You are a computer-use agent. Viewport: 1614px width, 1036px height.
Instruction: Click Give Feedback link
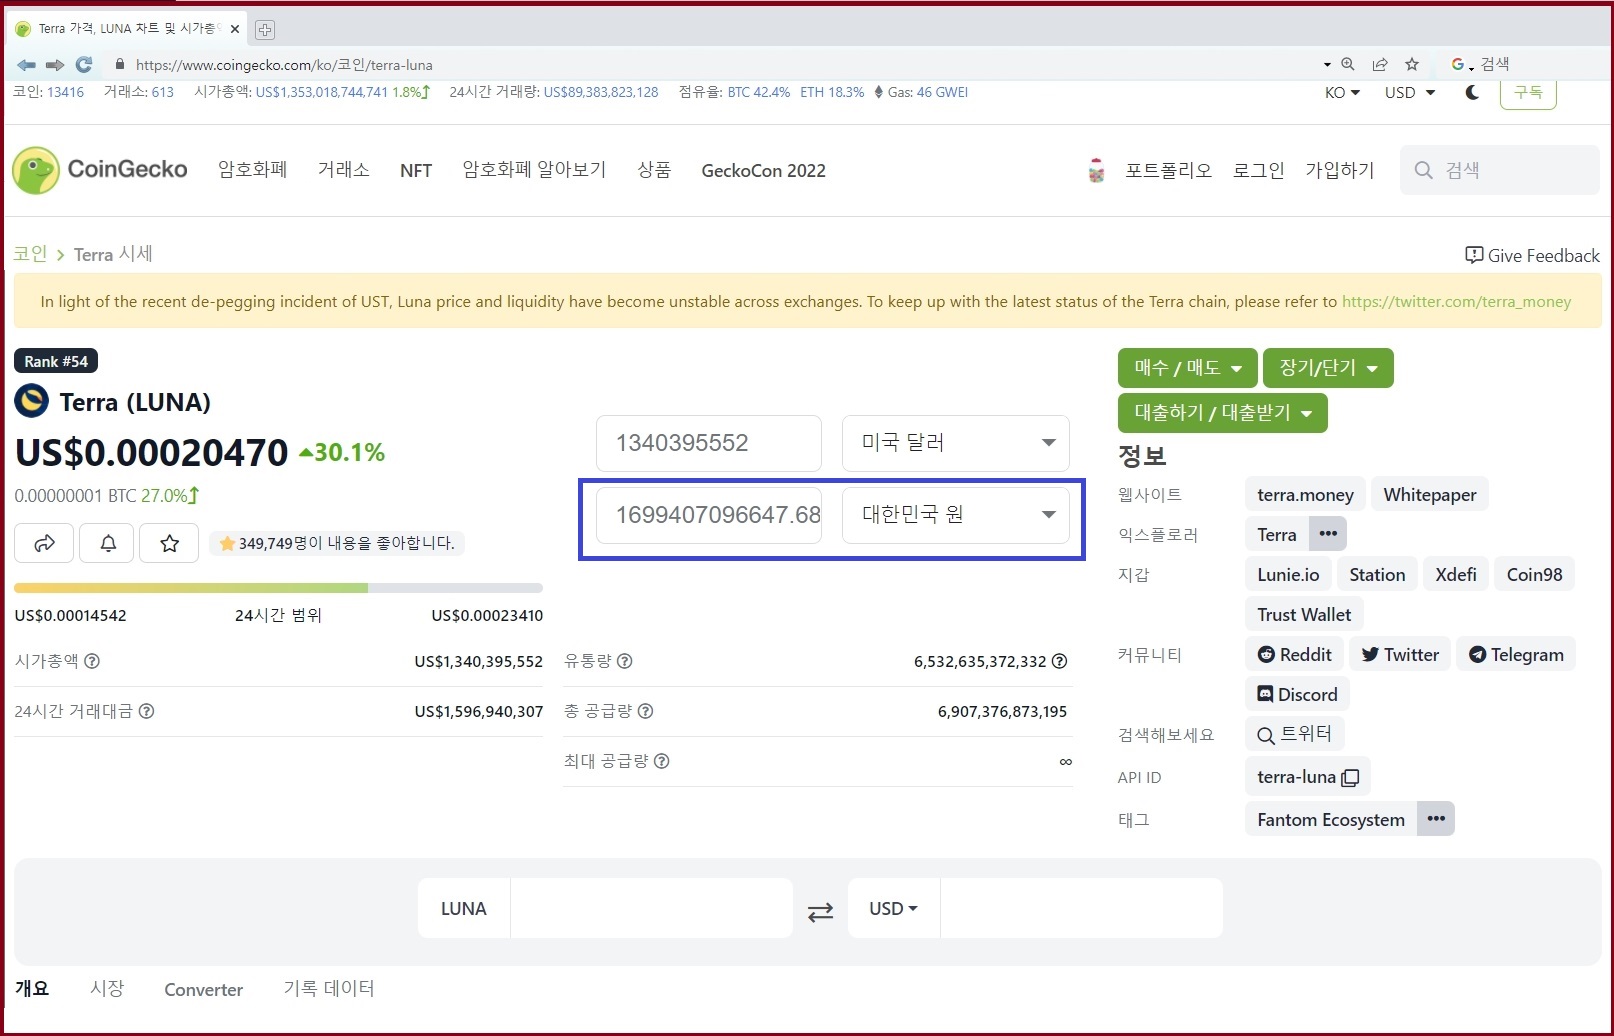point(1532,255)
